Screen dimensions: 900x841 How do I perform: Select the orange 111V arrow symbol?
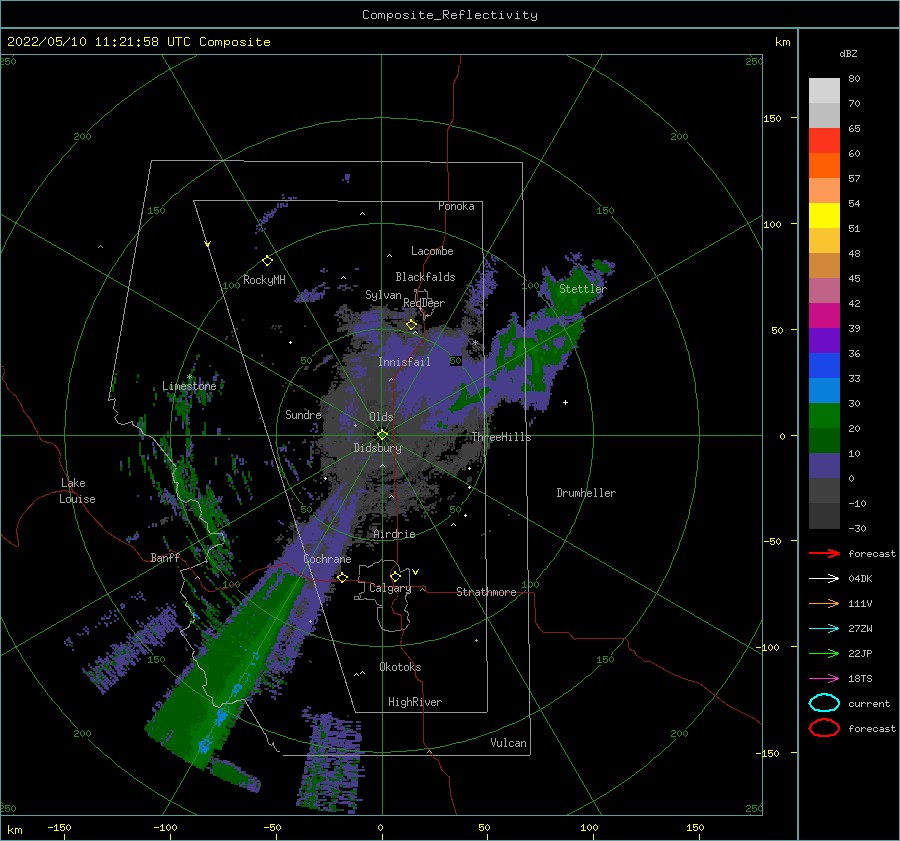click(x=824, y=603)
